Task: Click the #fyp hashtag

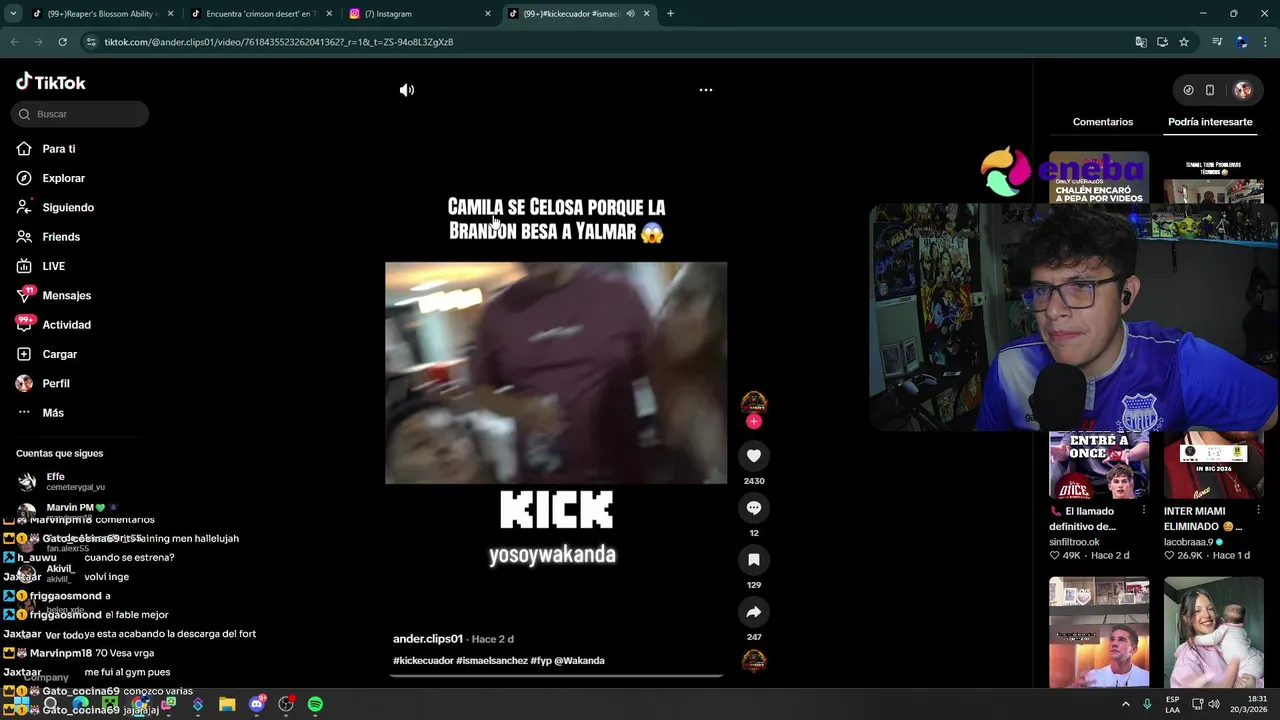Action: click(x=541, y=661)
